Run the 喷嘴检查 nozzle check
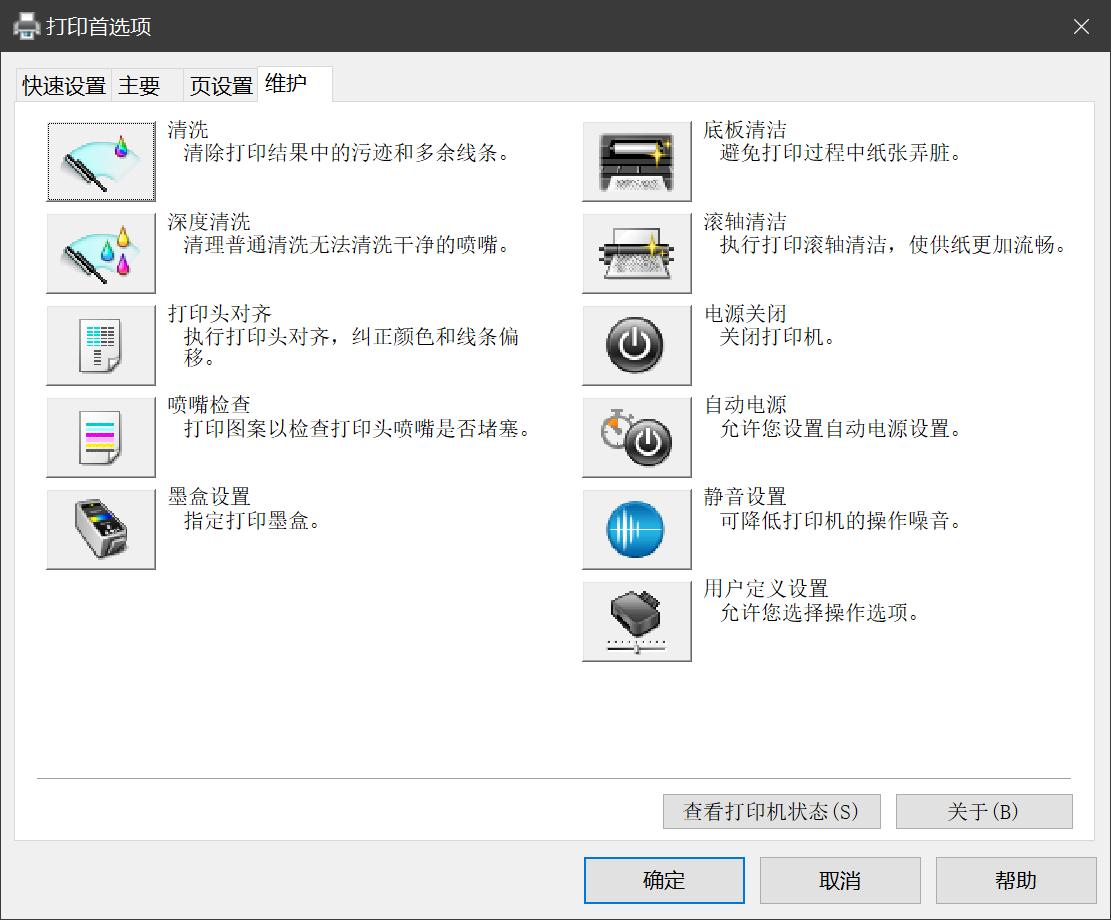Image resolution: width=1111 pixels, height=920 pixels. click(x=100, y=437)
